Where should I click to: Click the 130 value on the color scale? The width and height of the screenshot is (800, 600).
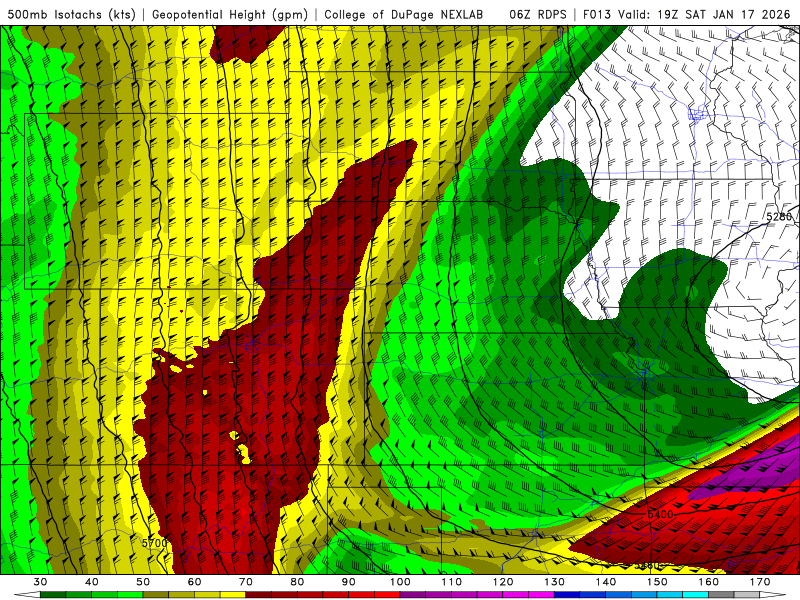pyautogui.click(x=555, y=582)
